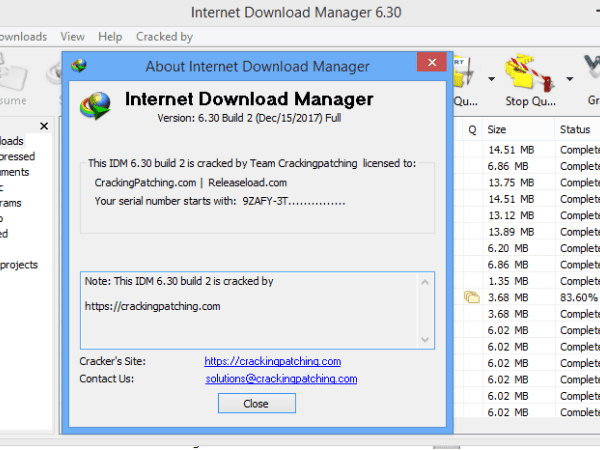Click inside the cracked-by note text box

(x=250, y=310)
